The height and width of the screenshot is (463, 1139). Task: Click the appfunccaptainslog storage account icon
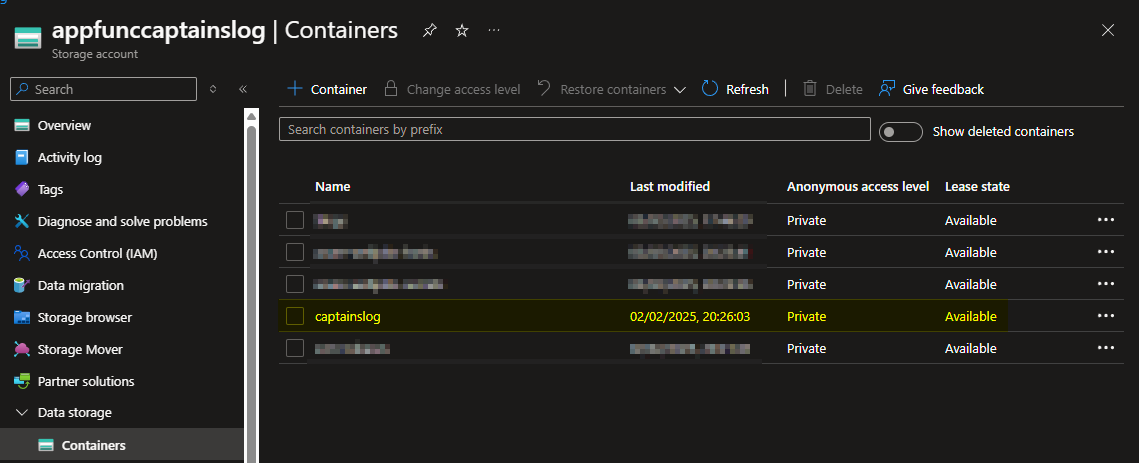click(28, 38)
